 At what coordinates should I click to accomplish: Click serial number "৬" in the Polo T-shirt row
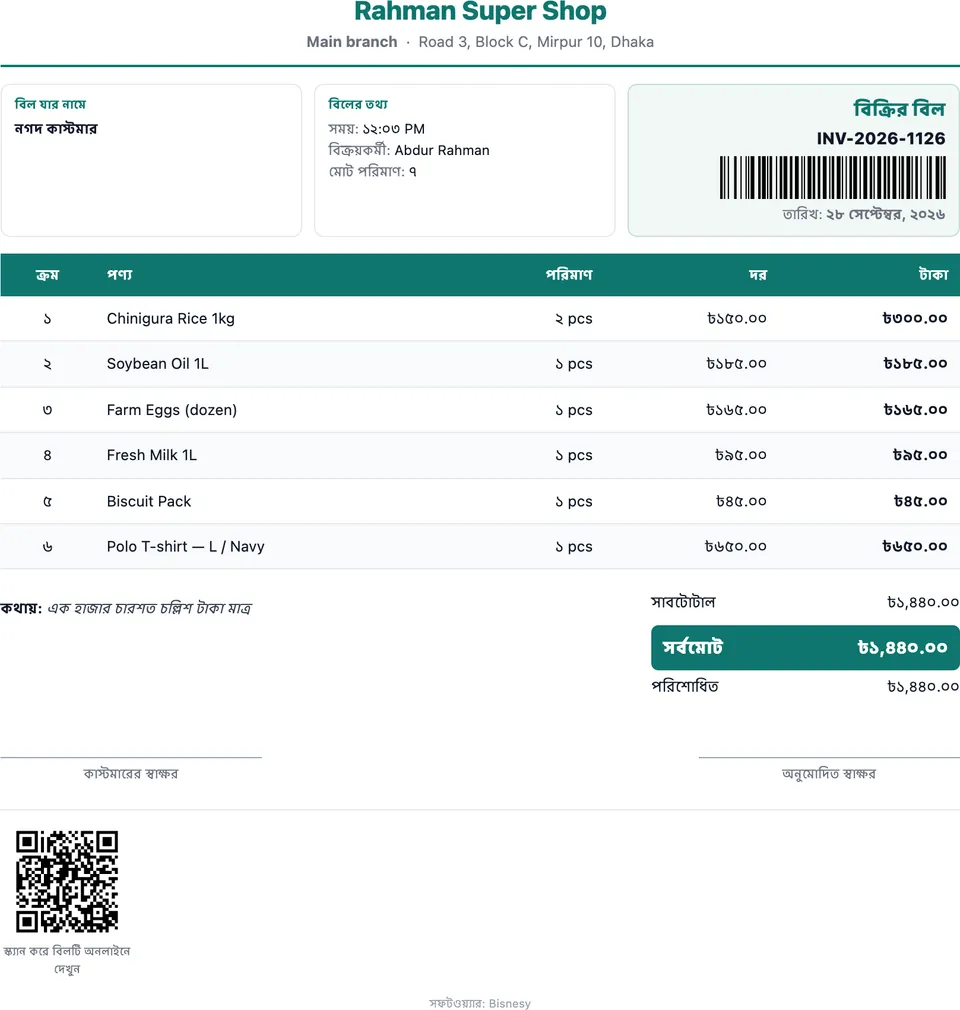47,546
